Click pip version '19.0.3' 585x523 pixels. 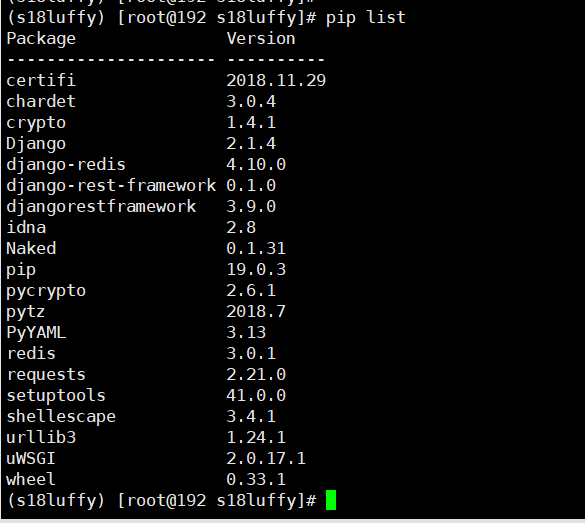[x=256, y=269]
